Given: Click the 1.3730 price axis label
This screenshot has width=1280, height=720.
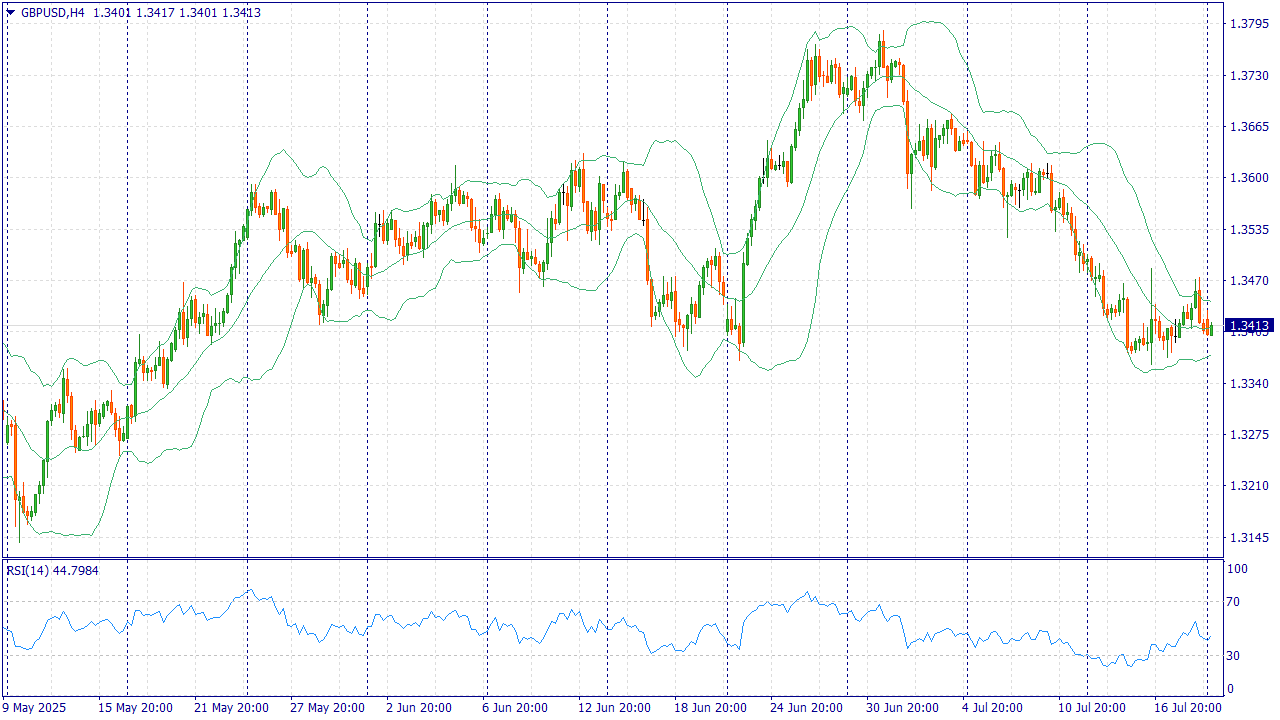Looking at the screenshot, I should (x=1249, y=75).
